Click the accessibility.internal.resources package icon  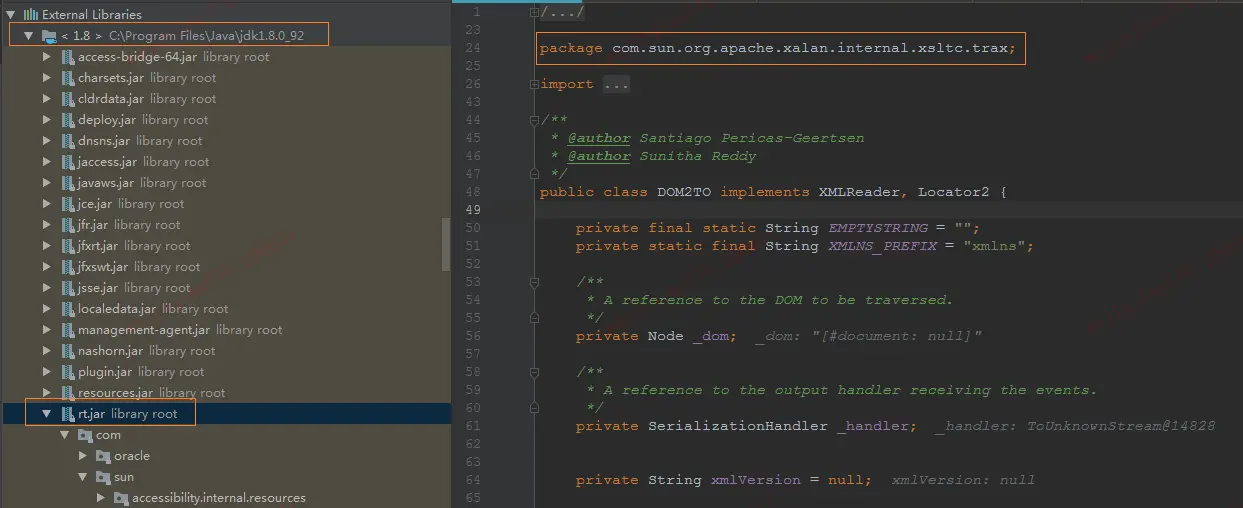122,498
